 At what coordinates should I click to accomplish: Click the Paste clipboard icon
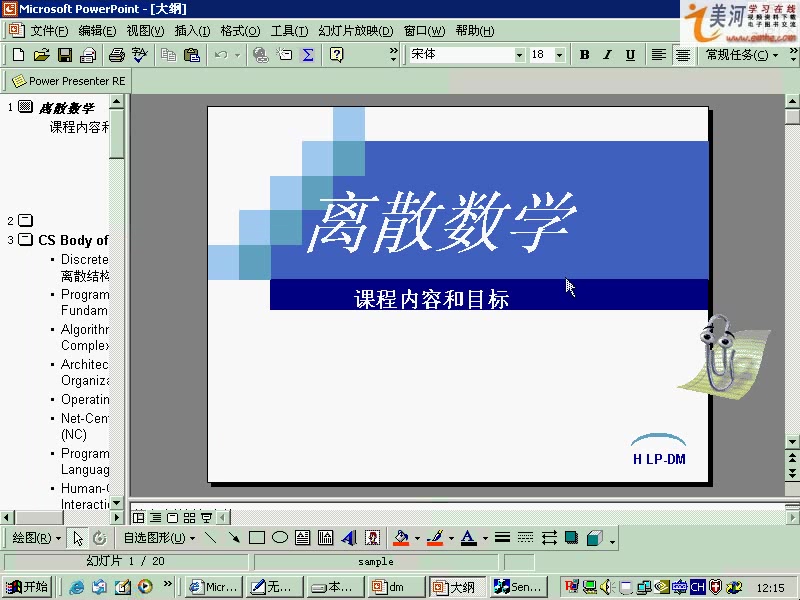click(x=192, y=55)
